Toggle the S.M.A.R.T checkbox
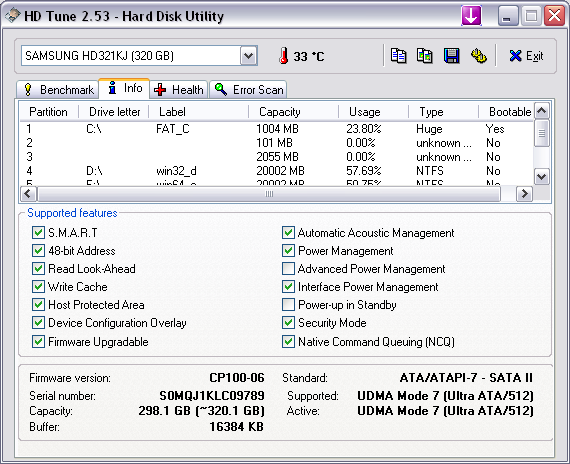Screen dimensions: 570x464 point(38,232)
